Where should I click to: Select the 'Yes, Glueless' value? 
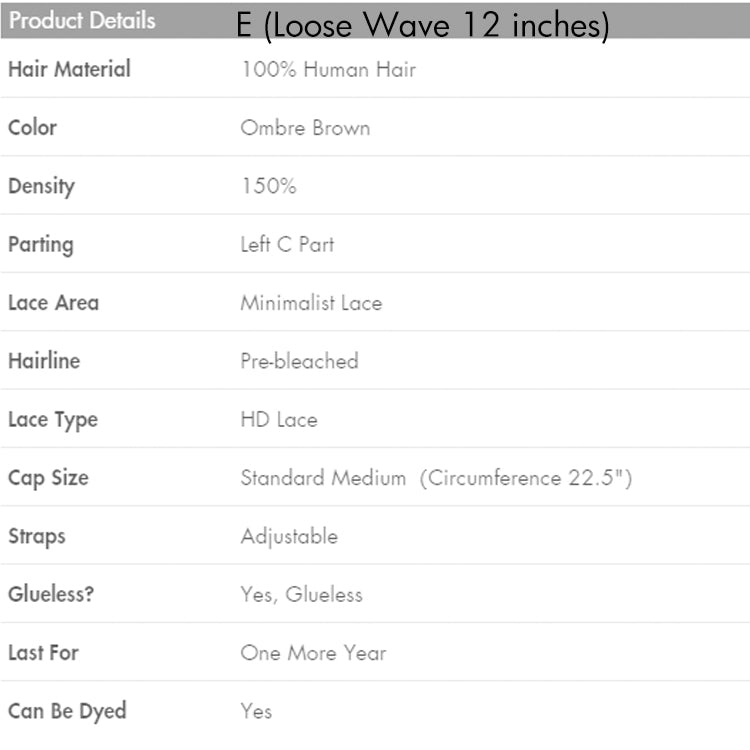[301, 594]
